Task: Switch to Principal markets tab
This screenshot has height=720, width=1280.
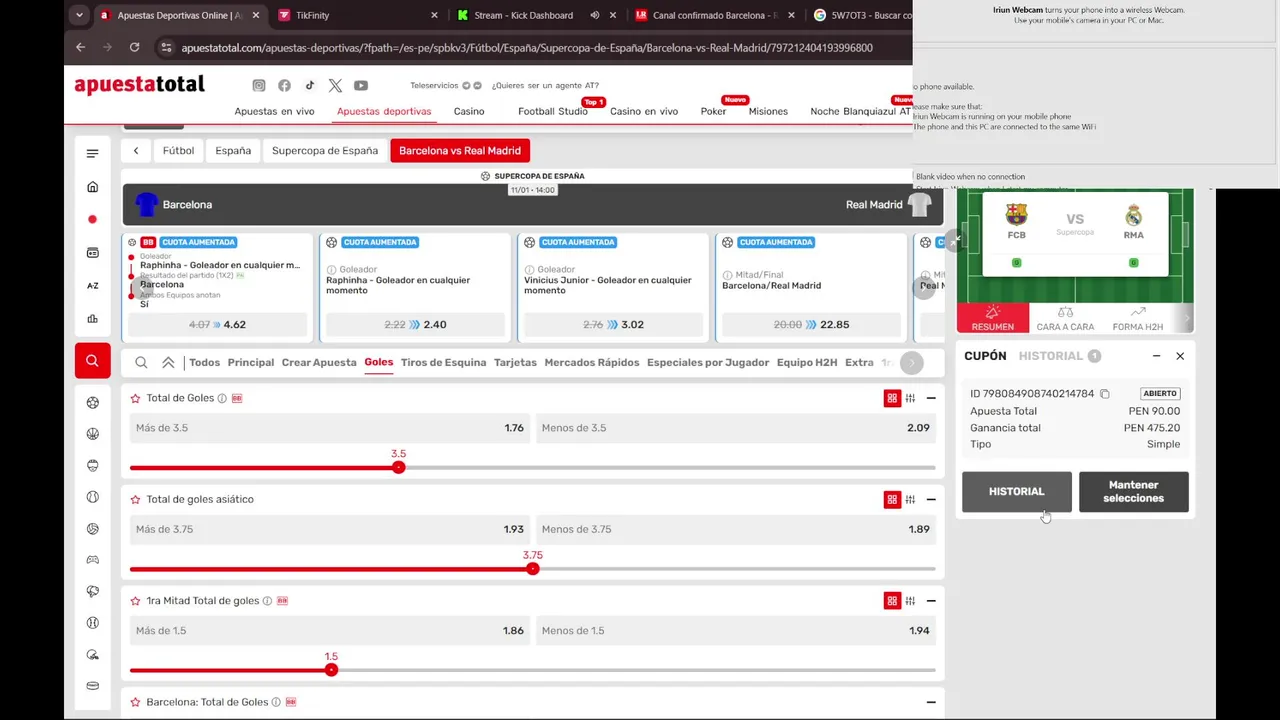Action: [251, 363]
